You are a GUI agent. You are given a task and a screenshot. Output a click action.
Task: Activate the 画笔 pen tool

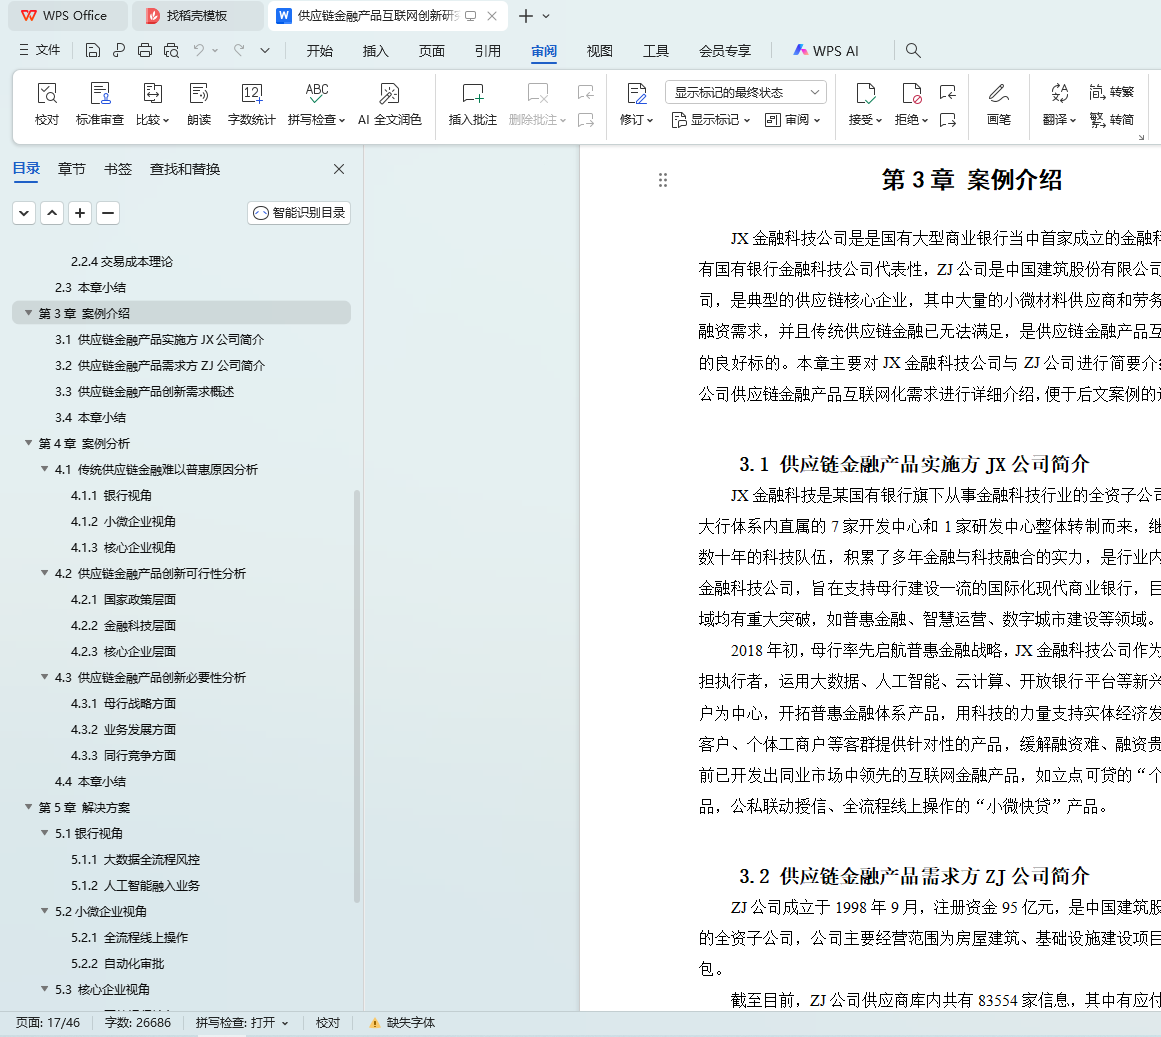coord(998,104)
